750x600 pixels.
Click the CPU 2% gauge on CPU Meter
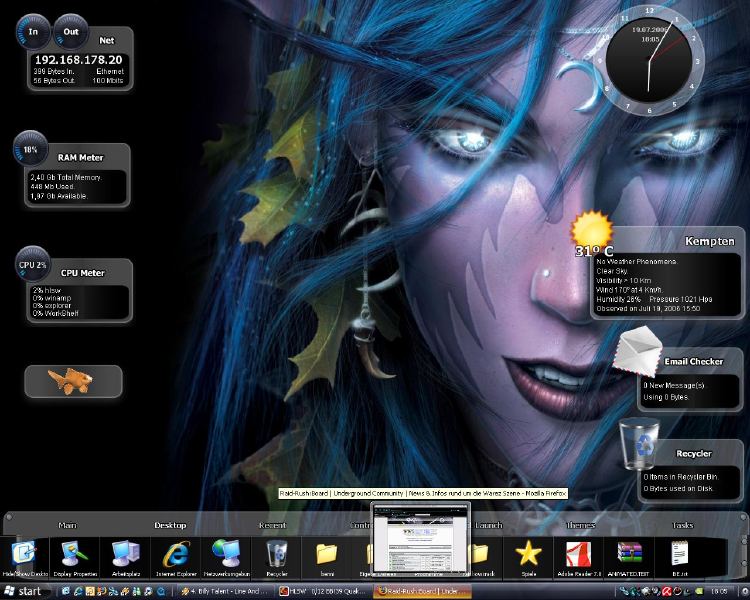pyautogui.click(x=33, y=265)
